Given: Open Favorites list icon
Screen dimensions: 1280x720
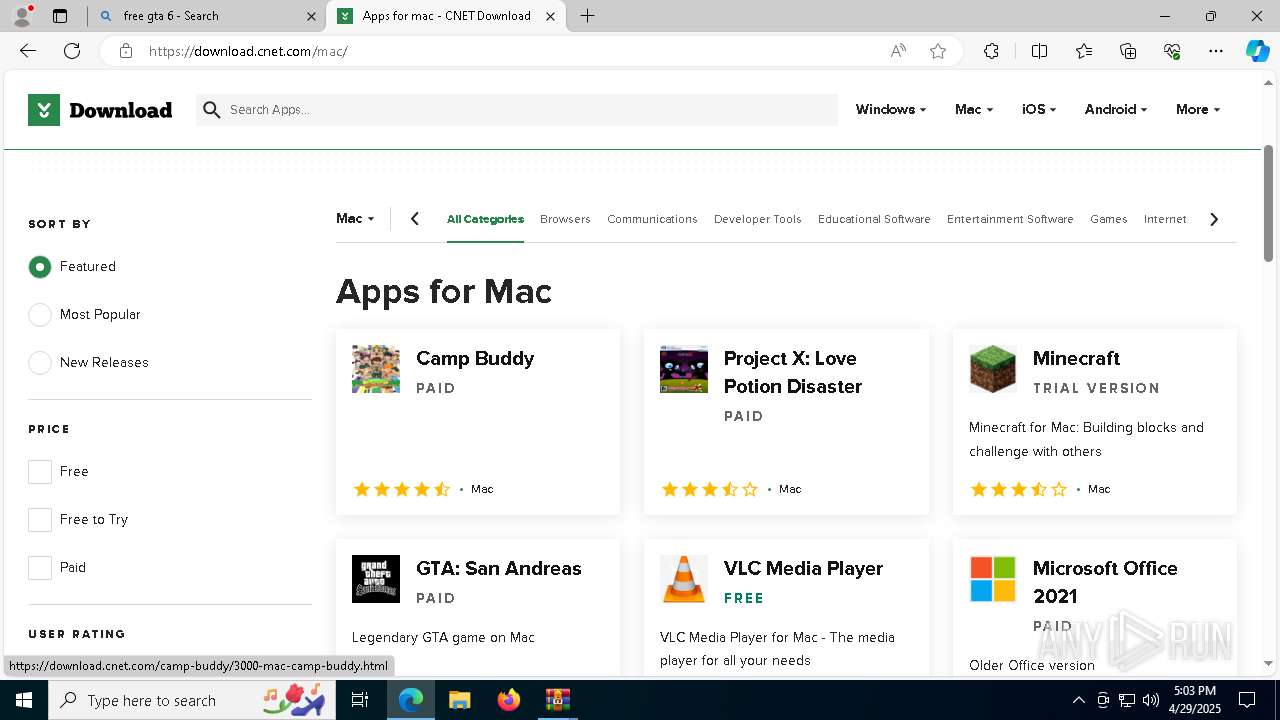Looking at the screenshot, I should (x=1084, y=51).
